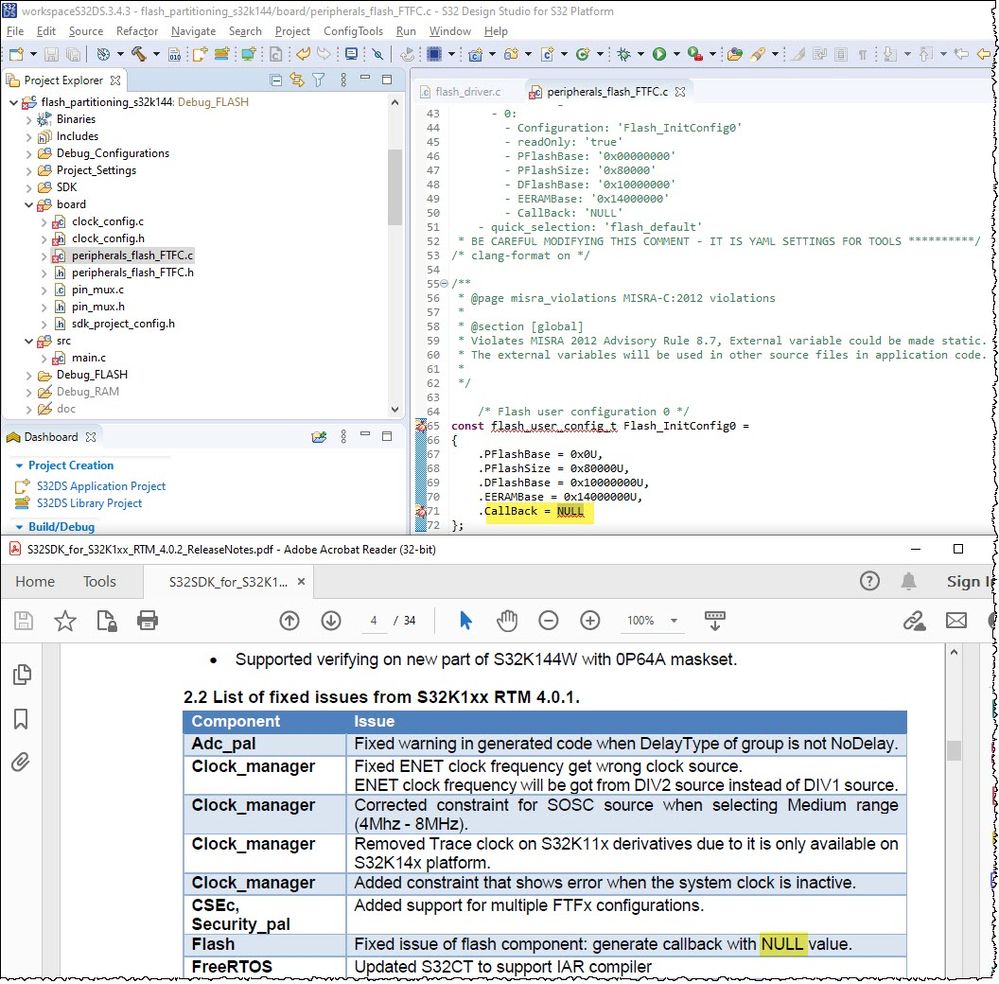999x984 pixels.
Task: Toggle the selection arrow tool in Acrobat
Action: (464, 620)
